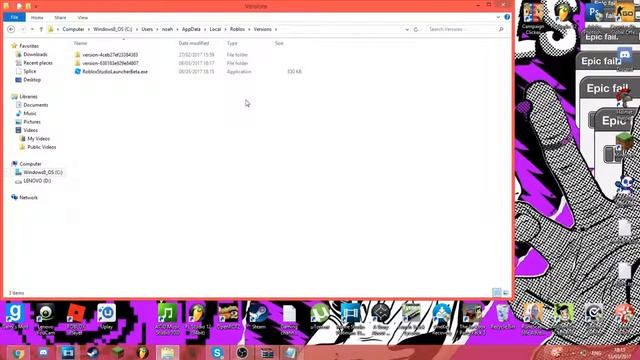Sort by Date modified column header
640x360 pixels.
click(x=194, y=43)
